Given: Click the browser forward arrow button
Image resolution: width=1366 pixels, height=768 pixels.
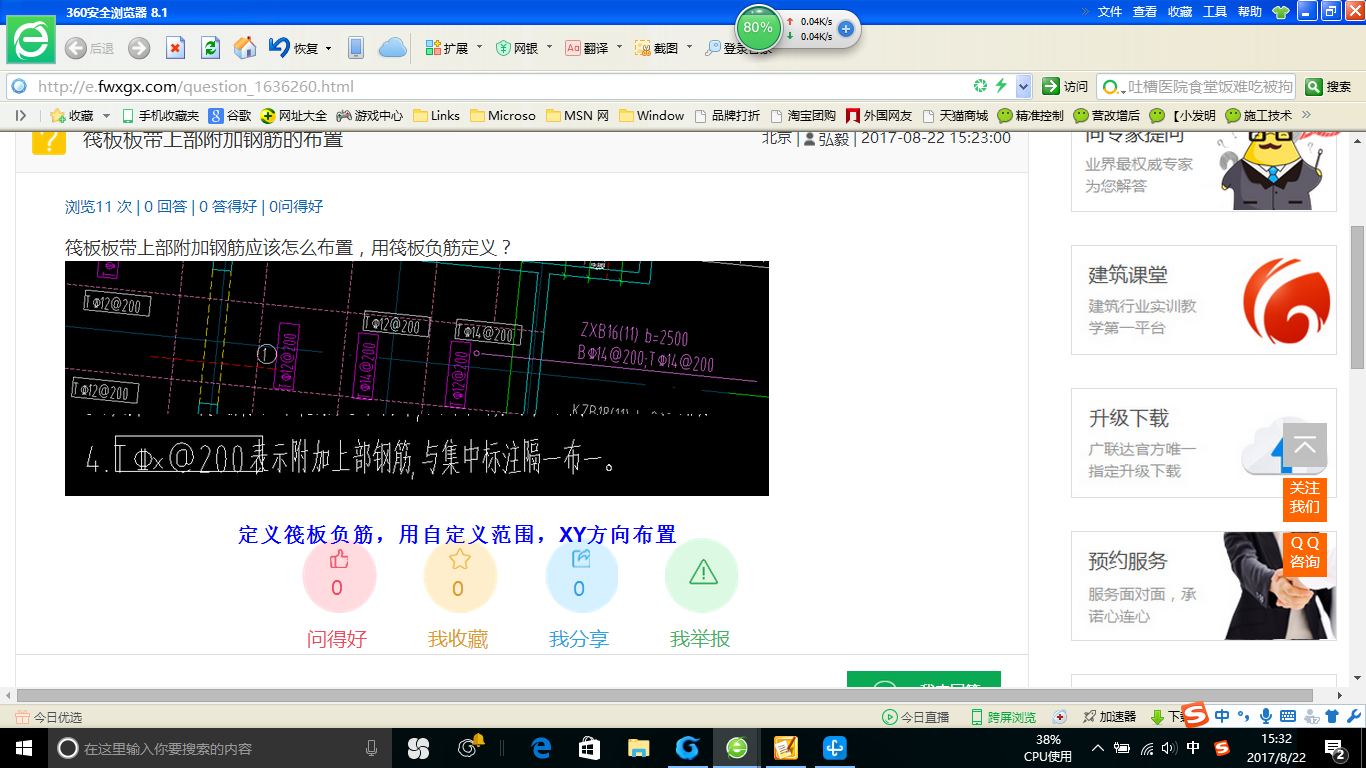Looking at the screenshot, I should point(139,48).
